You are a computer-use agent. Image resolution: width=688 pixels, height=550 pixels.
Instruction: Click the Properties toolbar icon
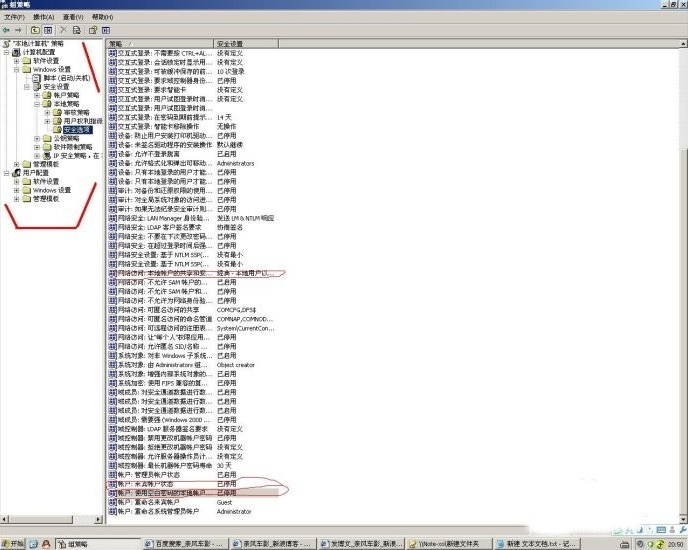pos(77,30)
